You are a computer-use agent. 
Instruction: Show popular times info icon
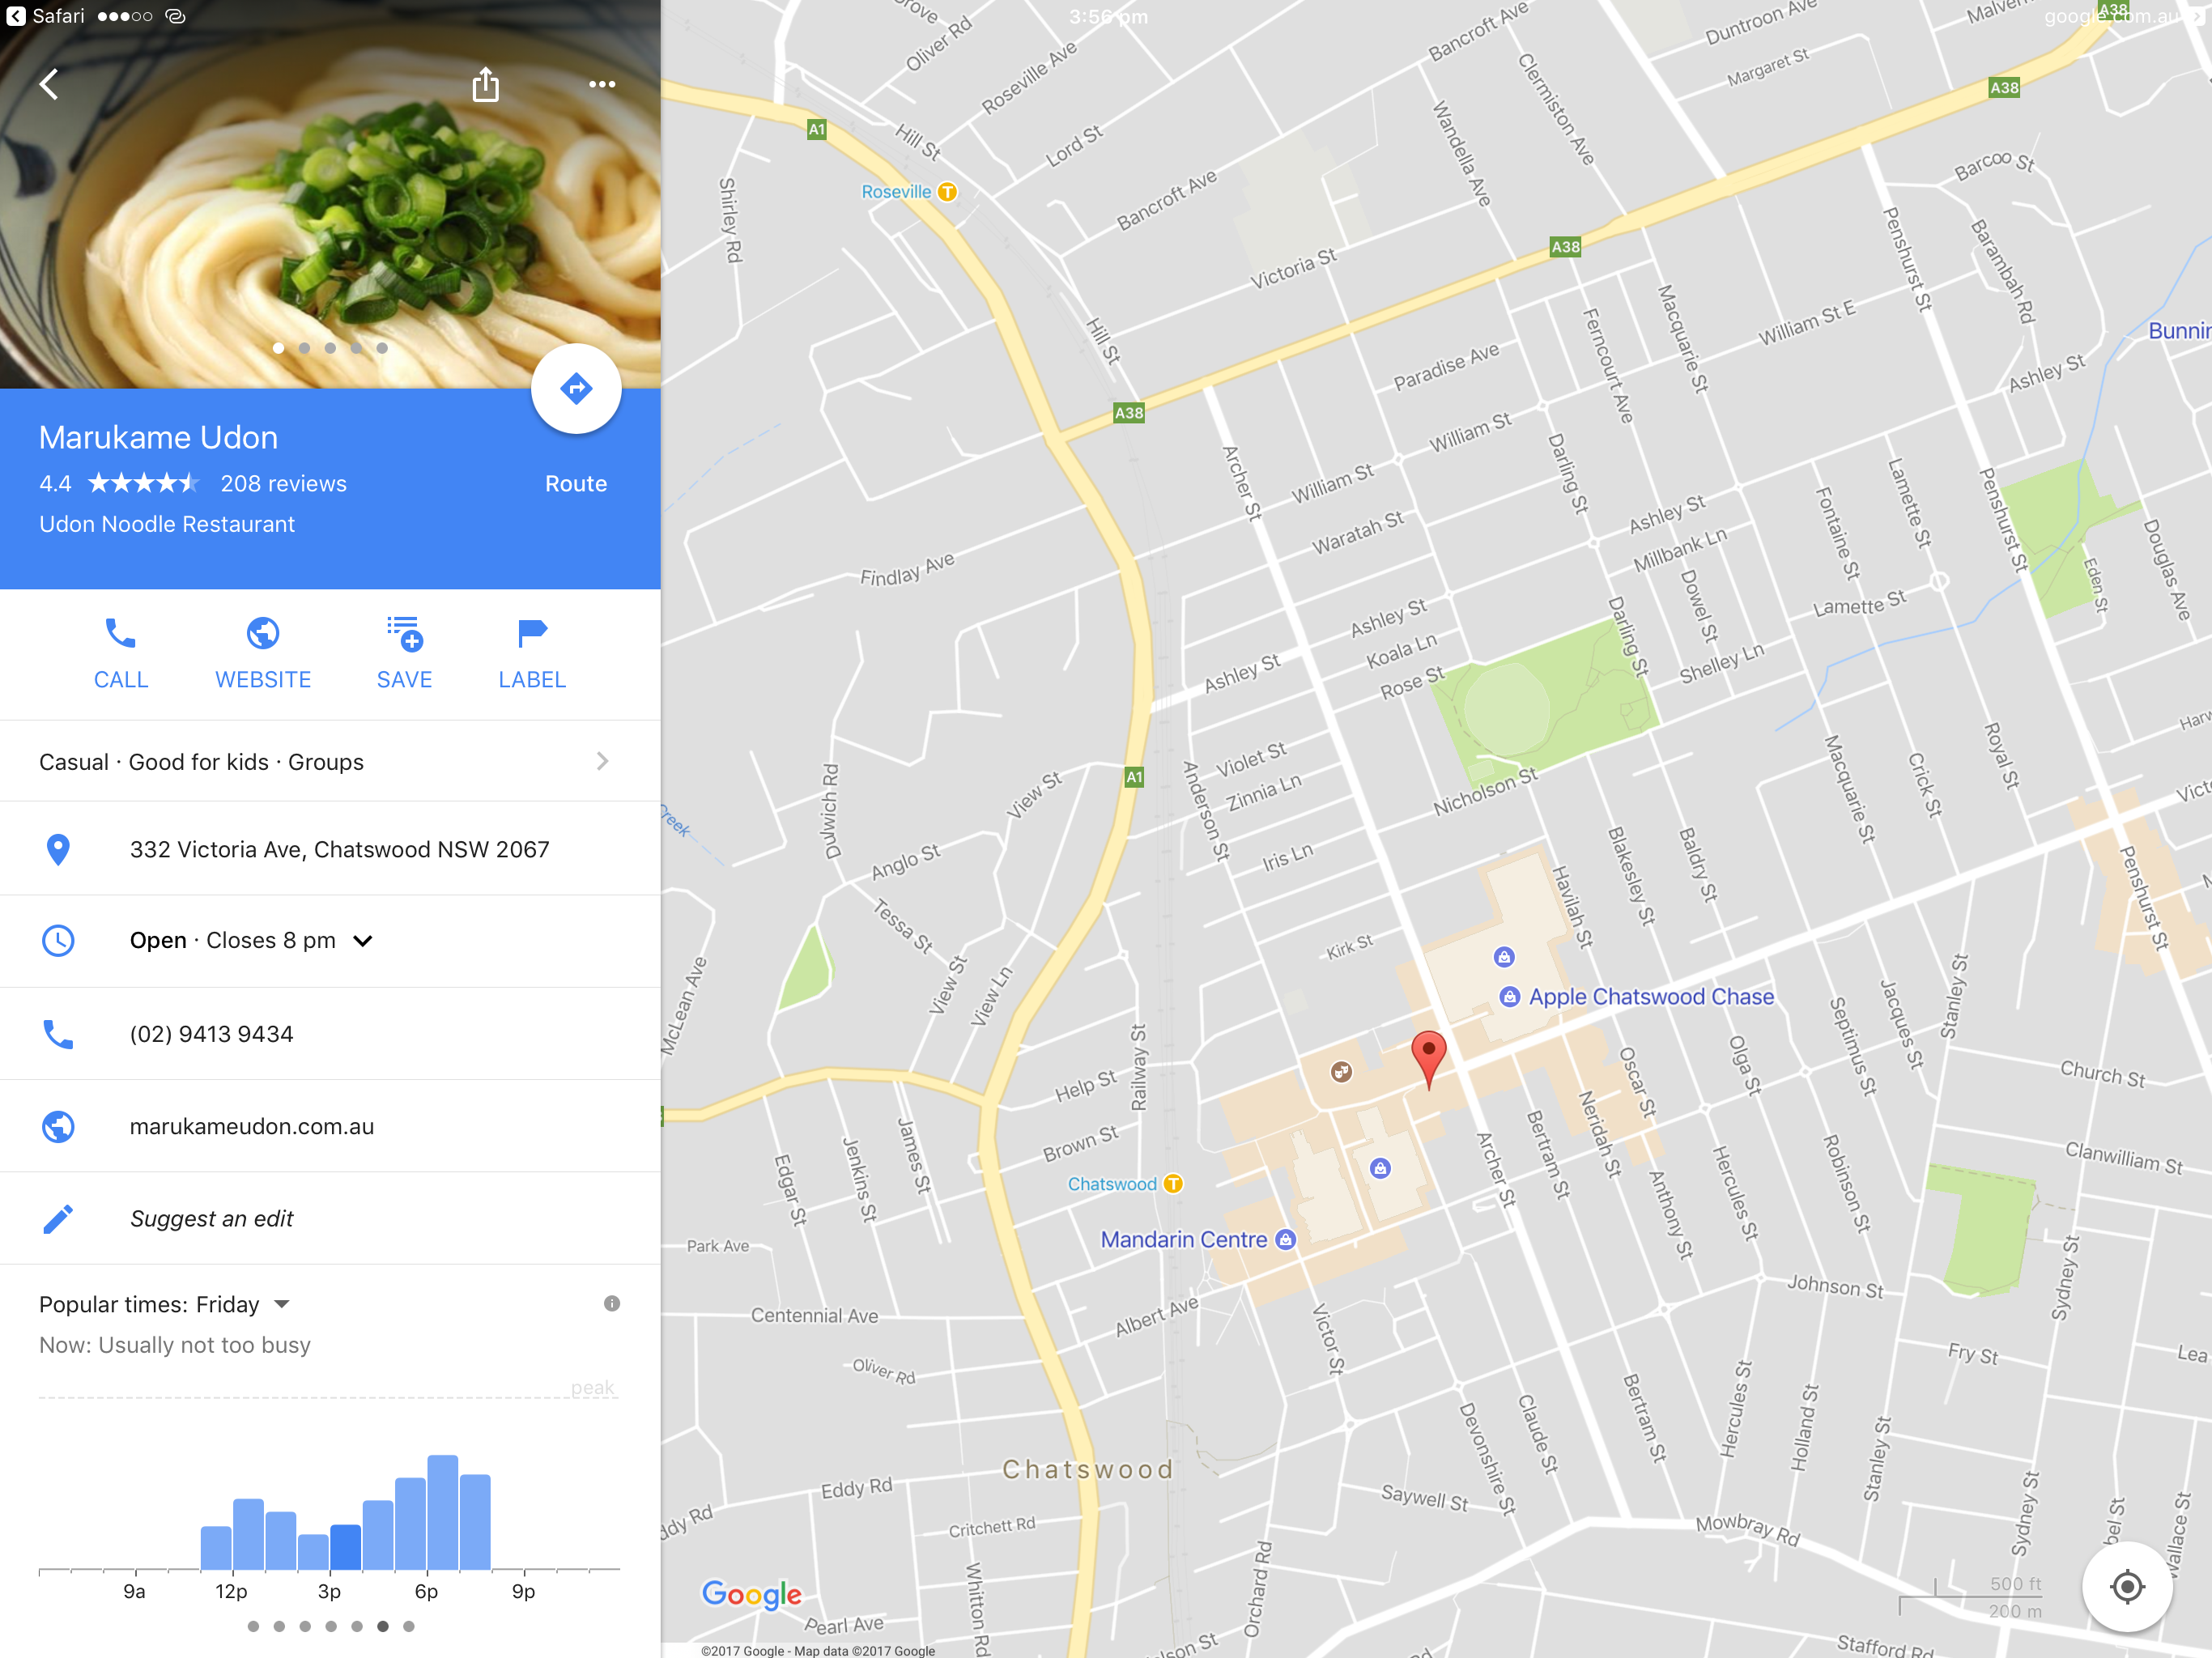pyautogui.click(x=612, y=1303)
